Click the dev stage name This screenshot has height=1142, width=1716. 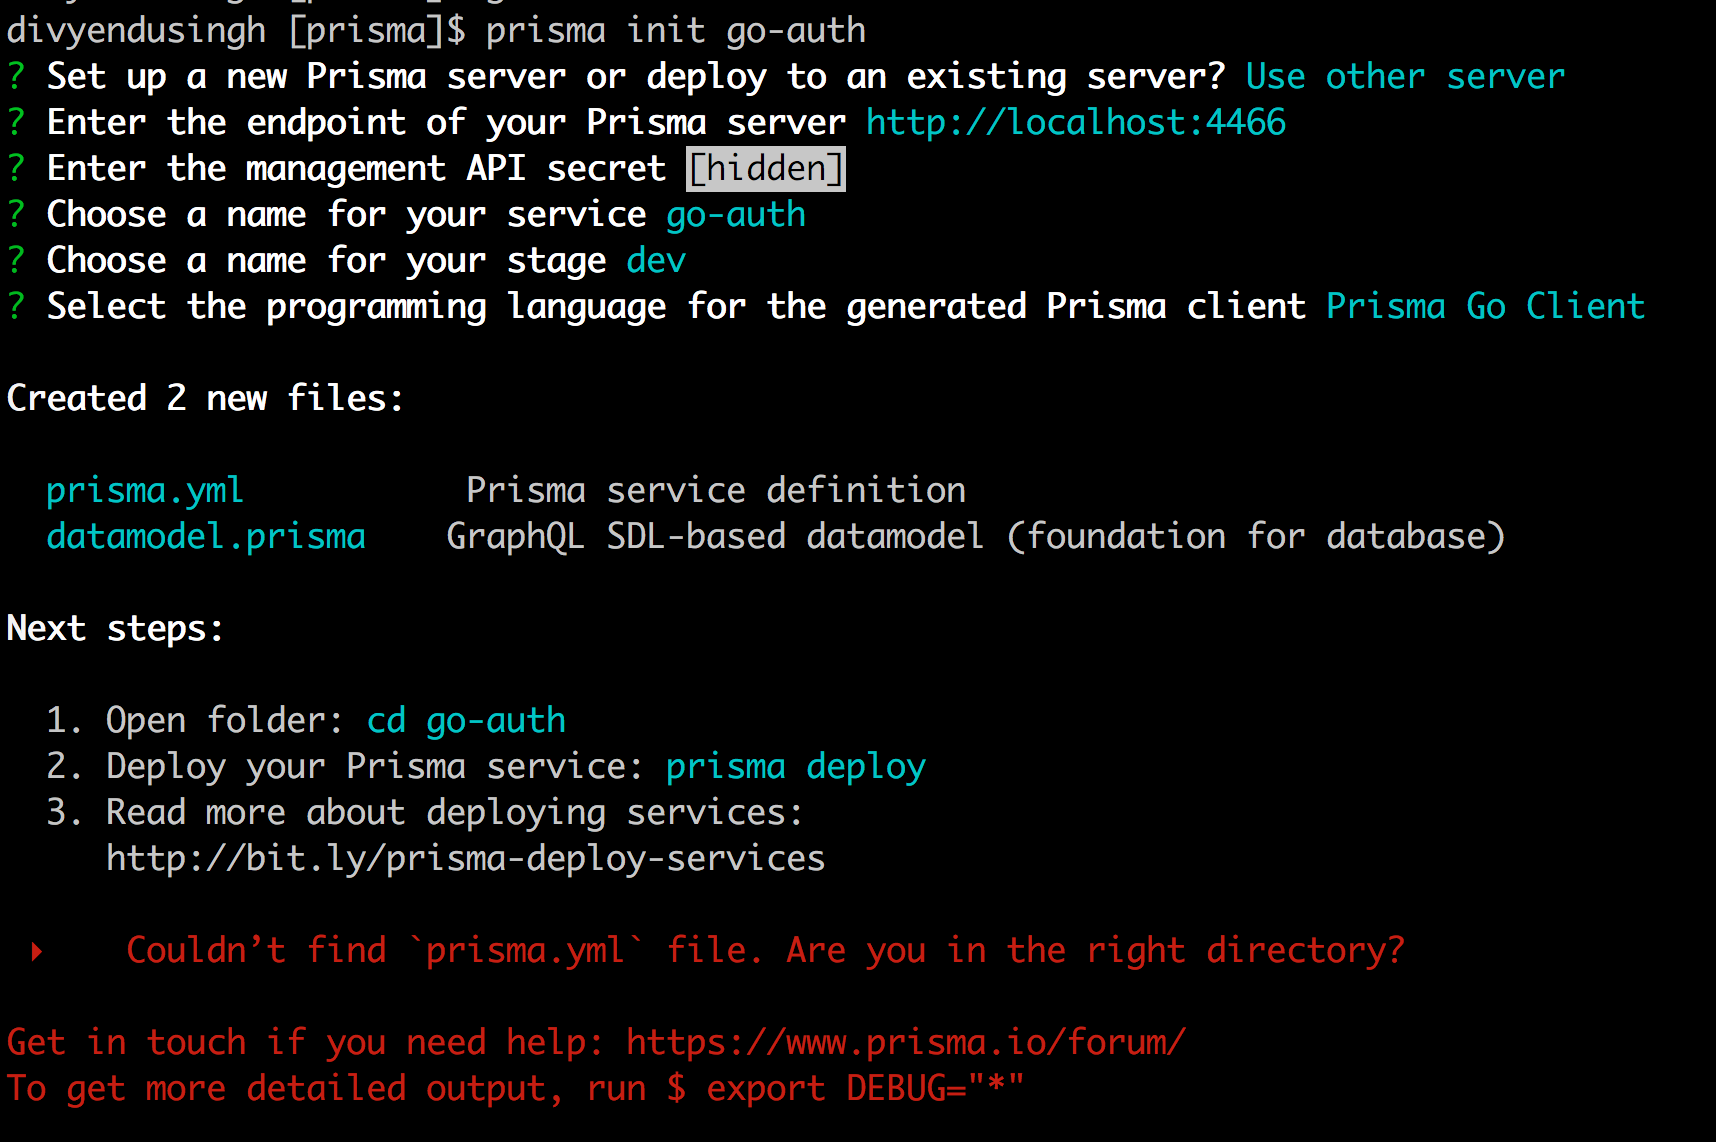(x=655, y=259)
